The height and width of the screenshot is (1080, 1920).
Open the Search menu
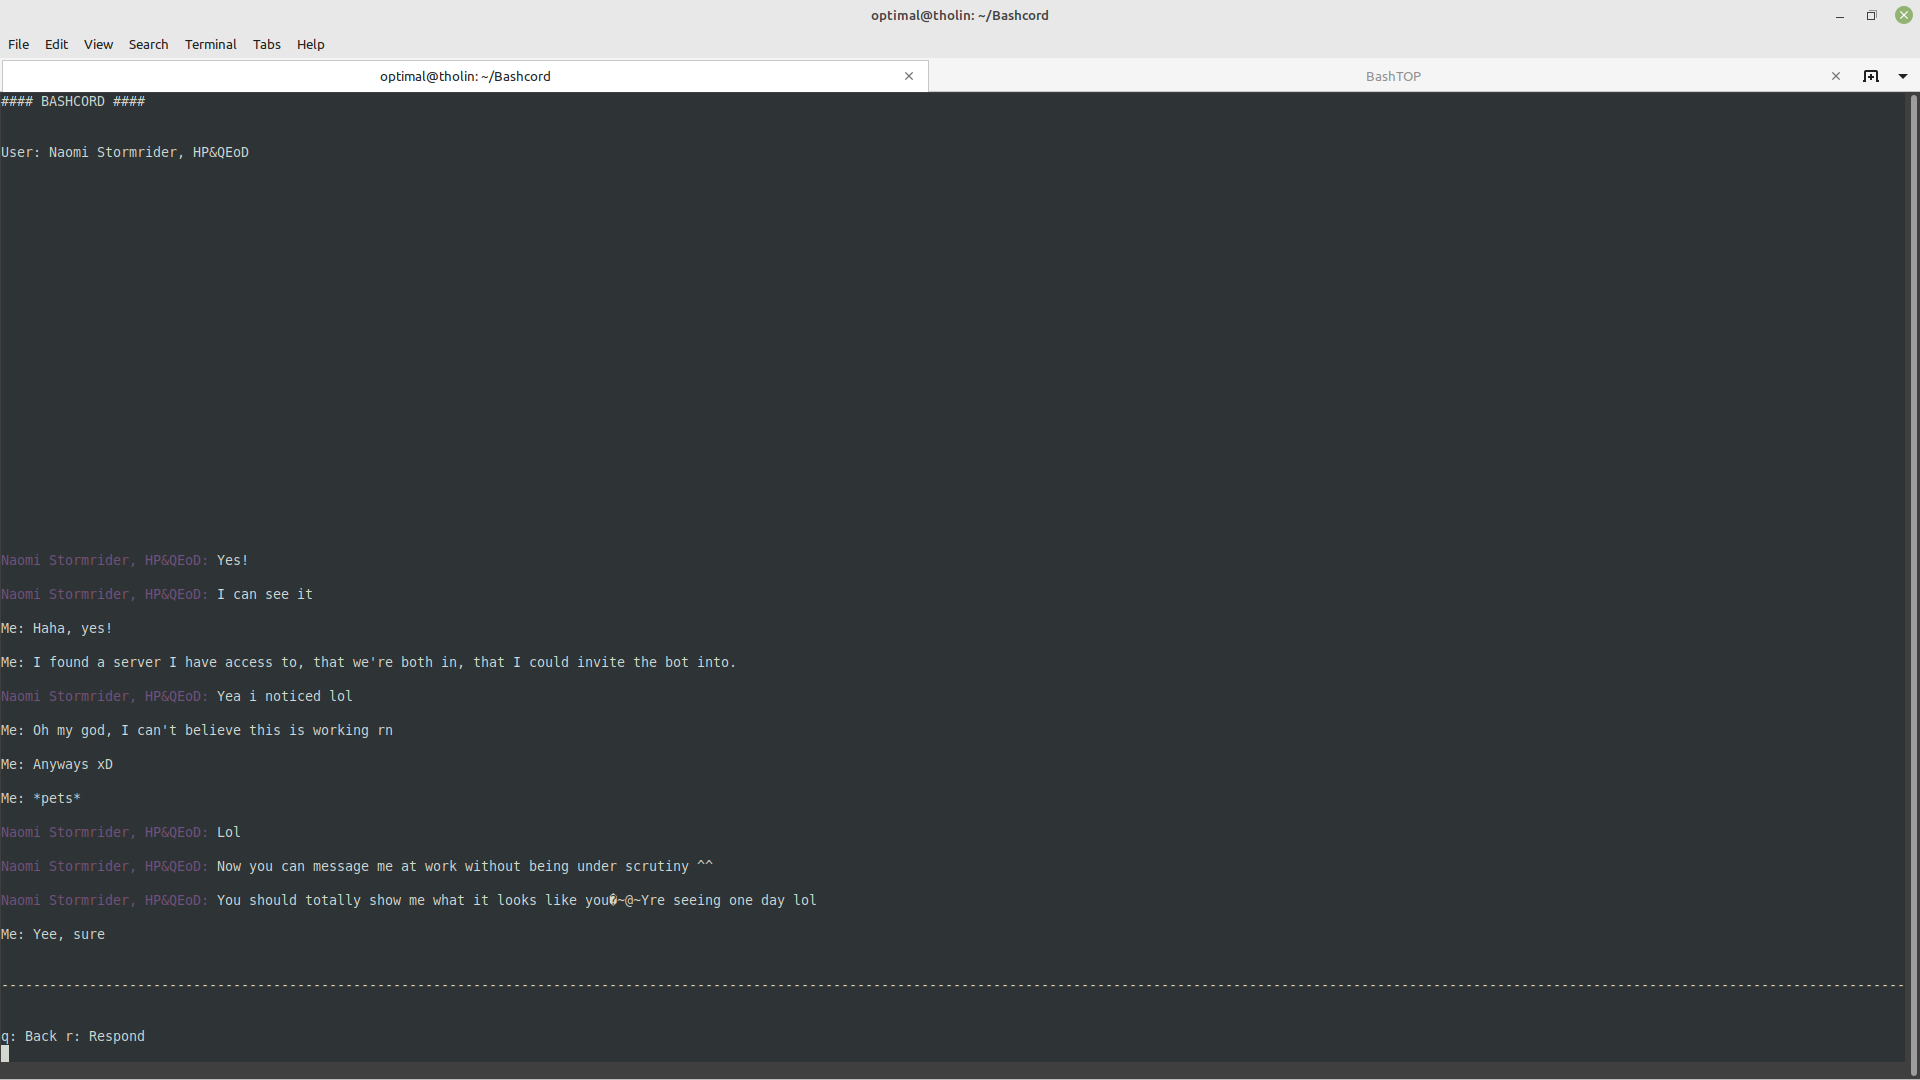coord(148,44)
